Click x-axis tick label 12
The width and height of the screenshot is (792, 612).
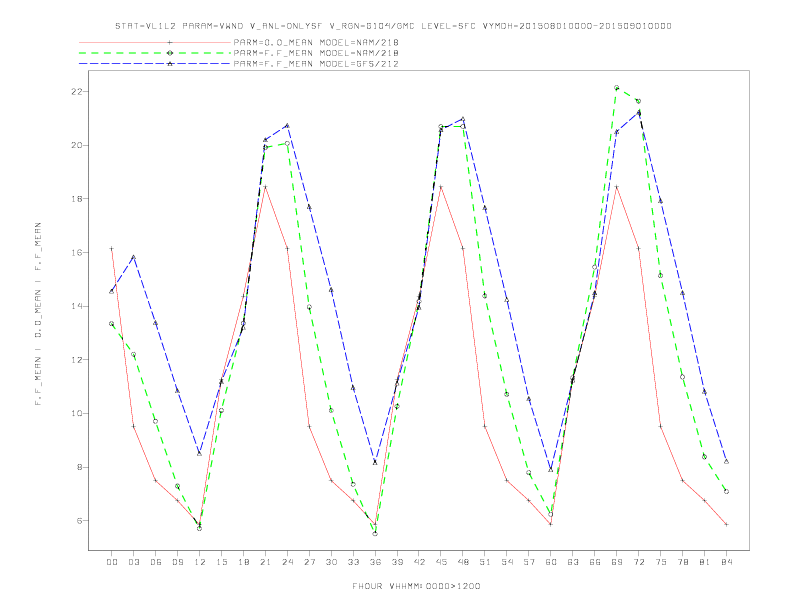[x=200, y=562]
